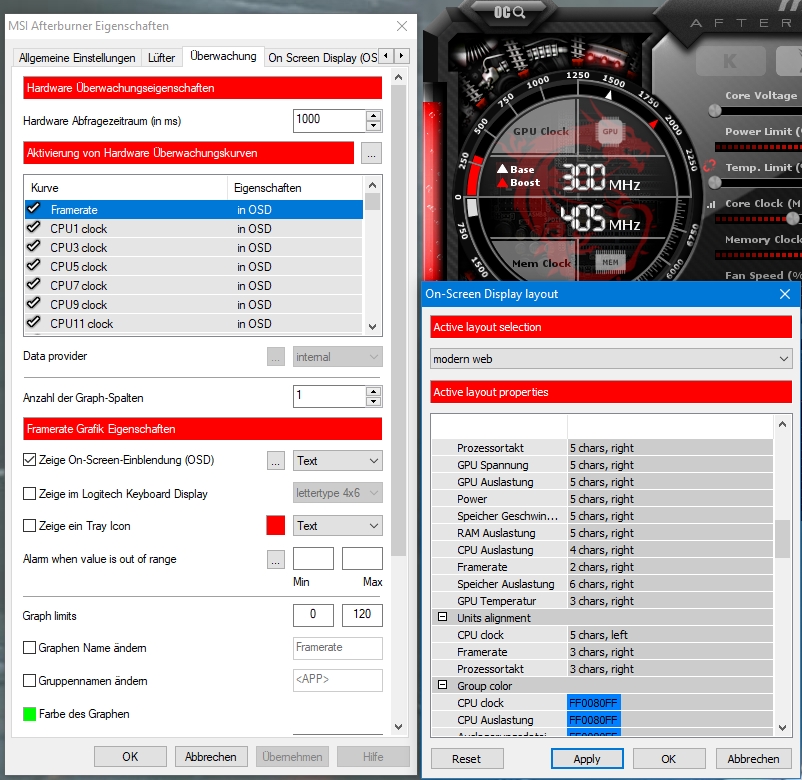Image resolution: width=802 pixels, height=780 pixels.
Task: Click the Graph limits maximum field 120
Action: pos(362,615)
